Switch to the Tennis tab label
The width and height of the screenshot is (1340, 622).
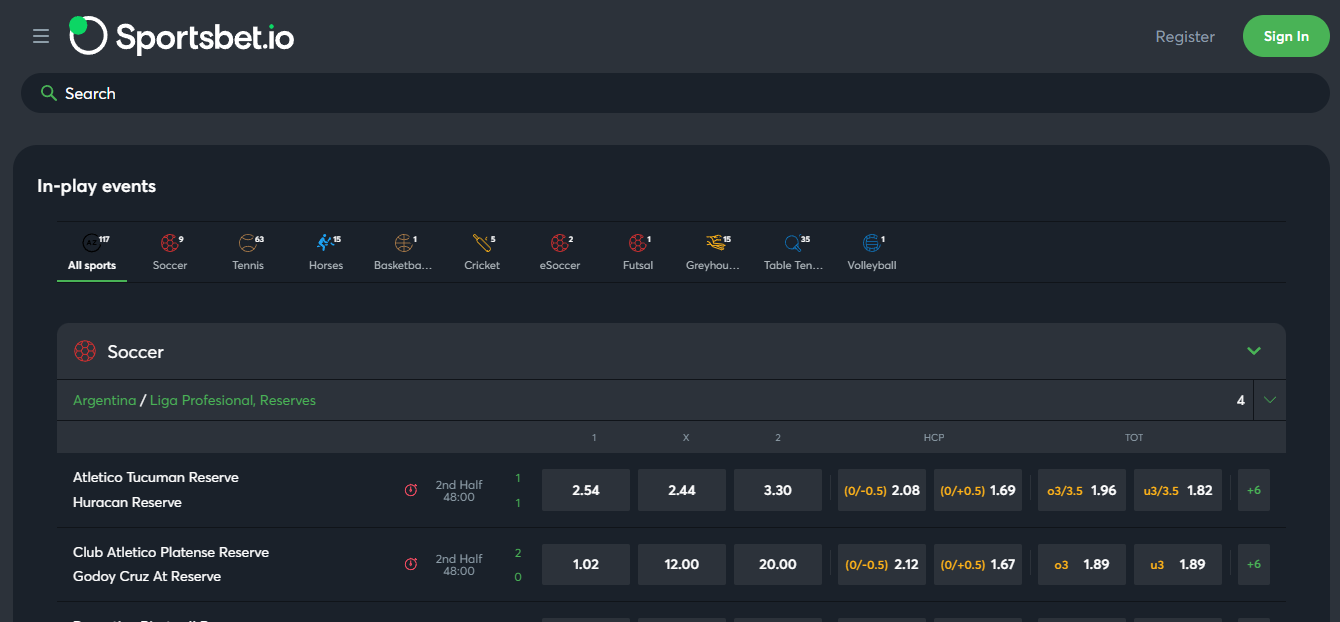click(248, 266)
